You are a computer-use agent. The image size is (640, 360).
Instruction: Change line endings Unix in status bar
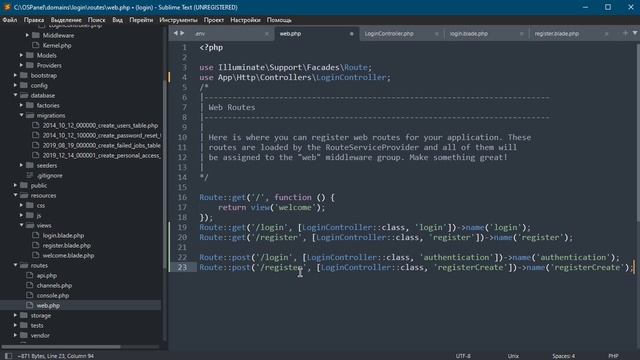pyautogui.click(x=513, y=356)
